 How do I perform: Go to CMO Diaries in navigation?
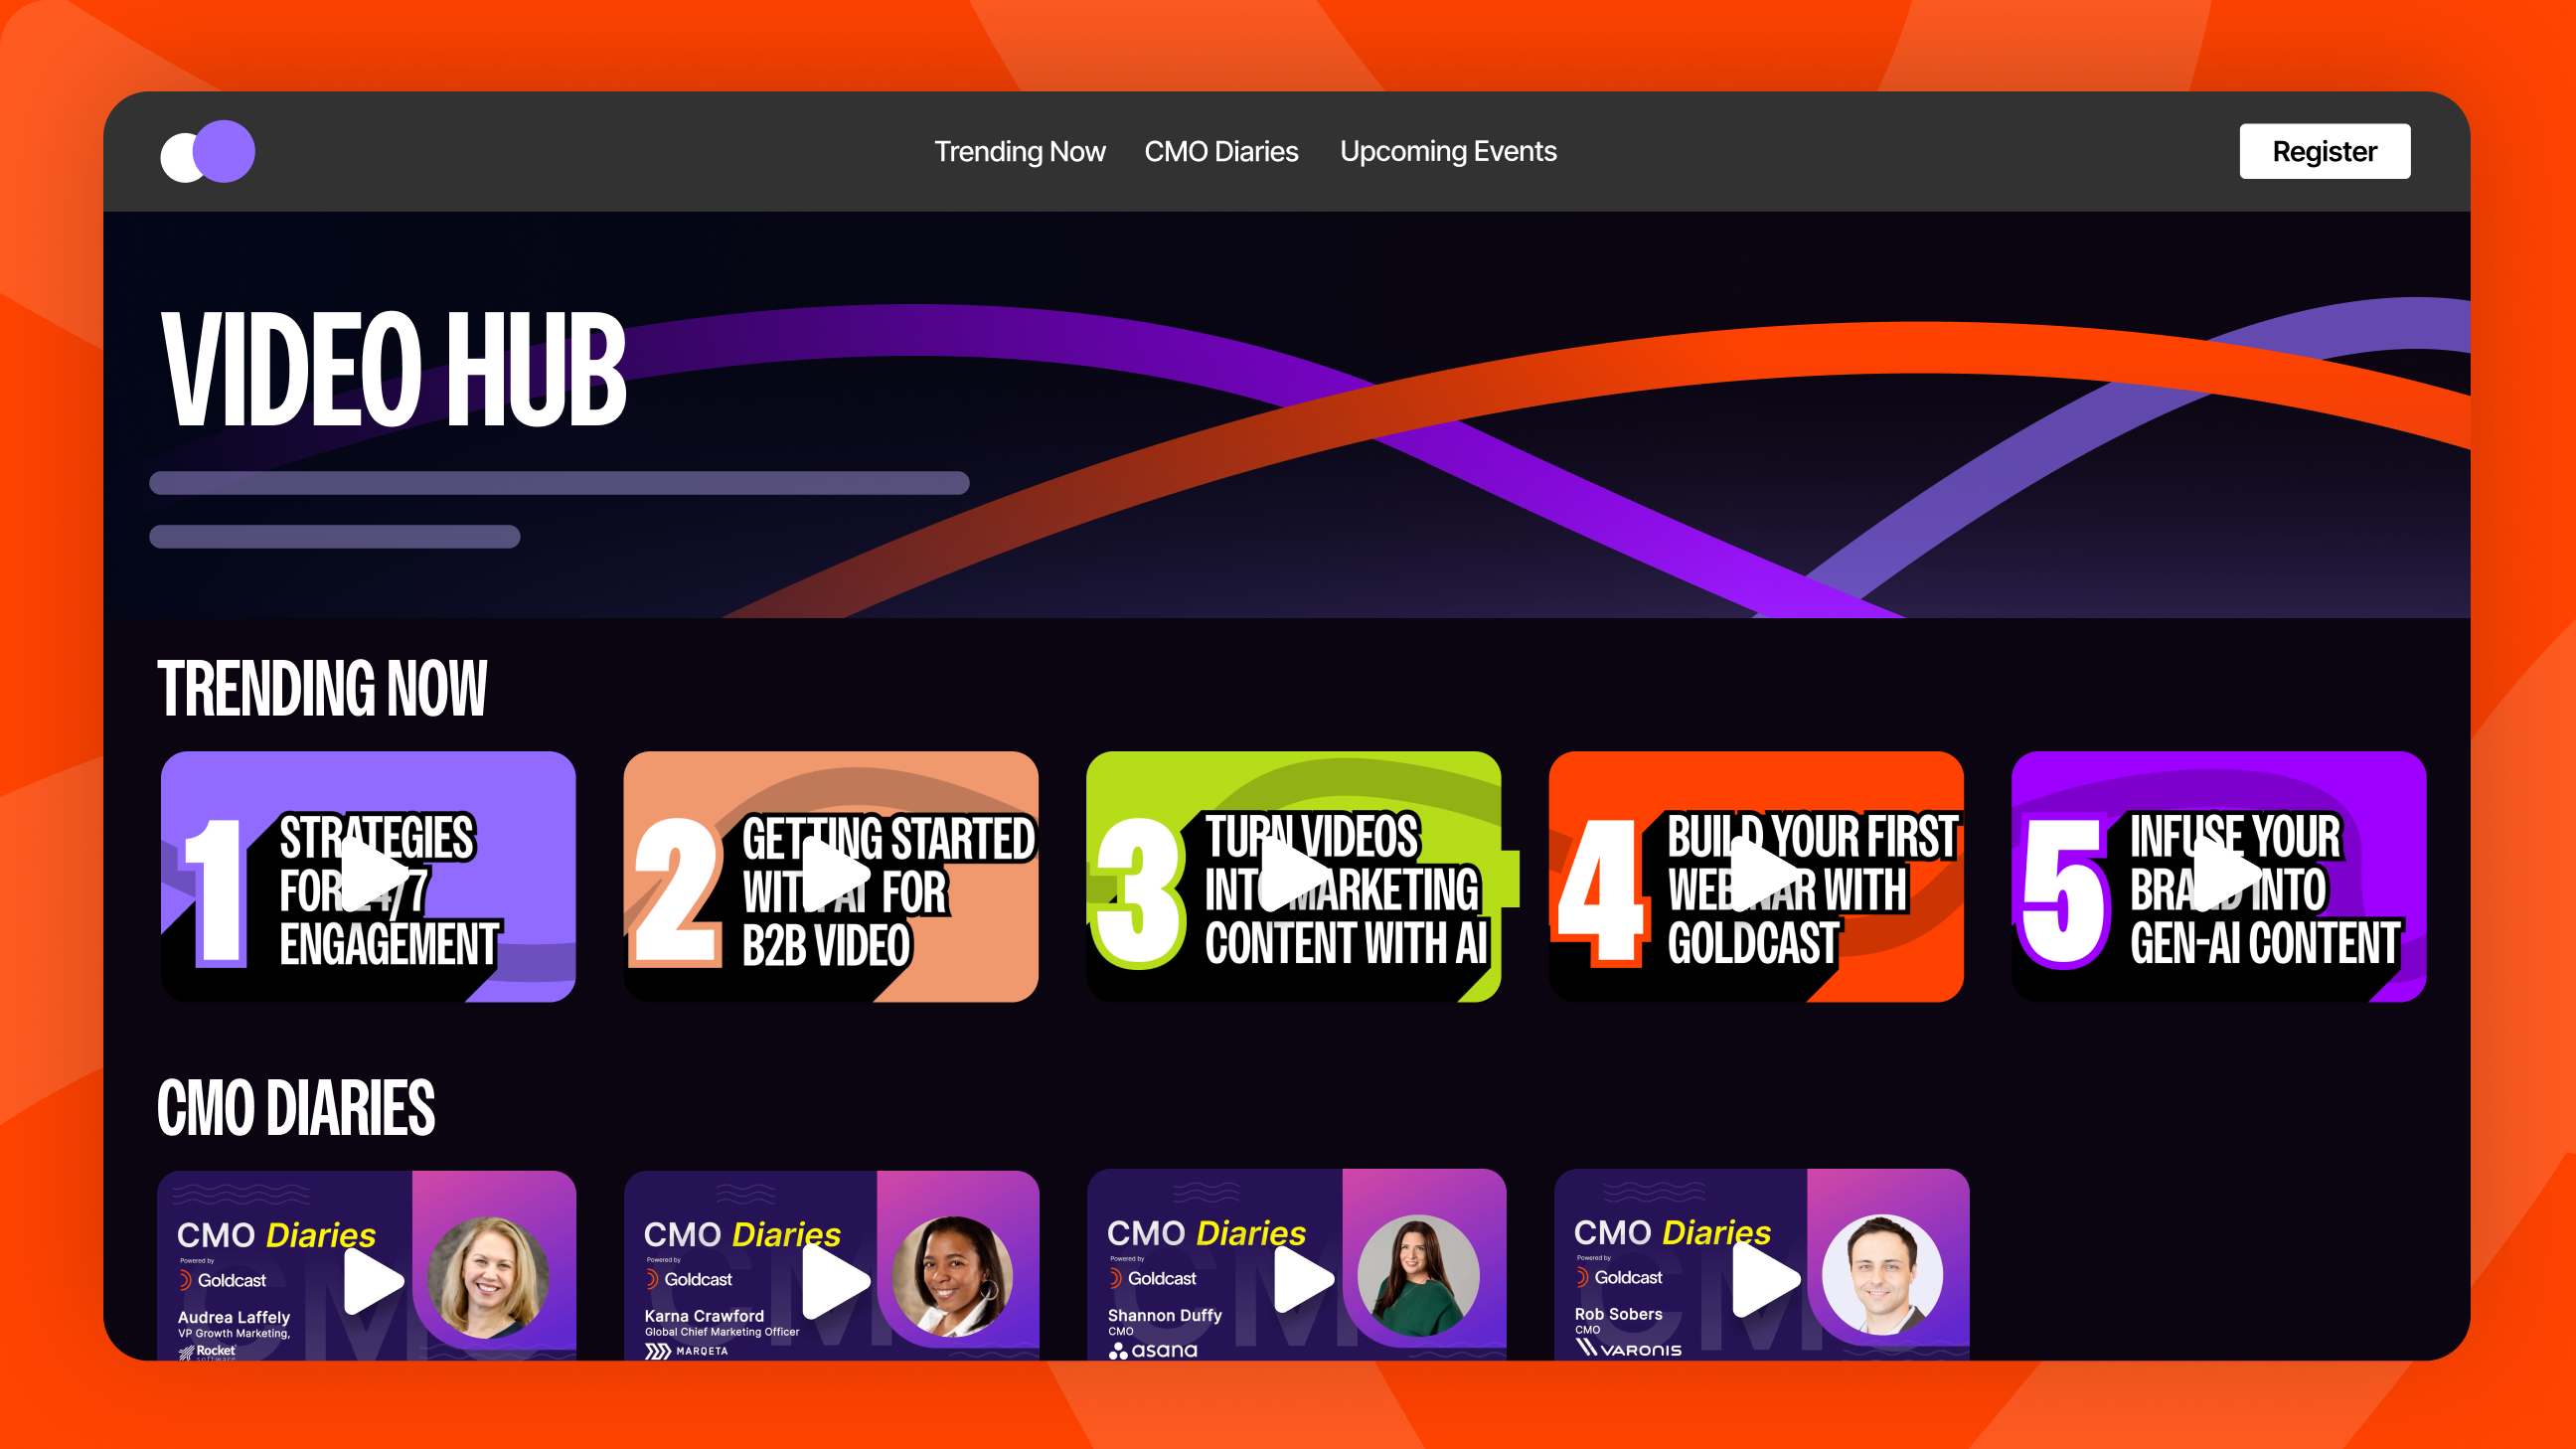click(1221, 152)
